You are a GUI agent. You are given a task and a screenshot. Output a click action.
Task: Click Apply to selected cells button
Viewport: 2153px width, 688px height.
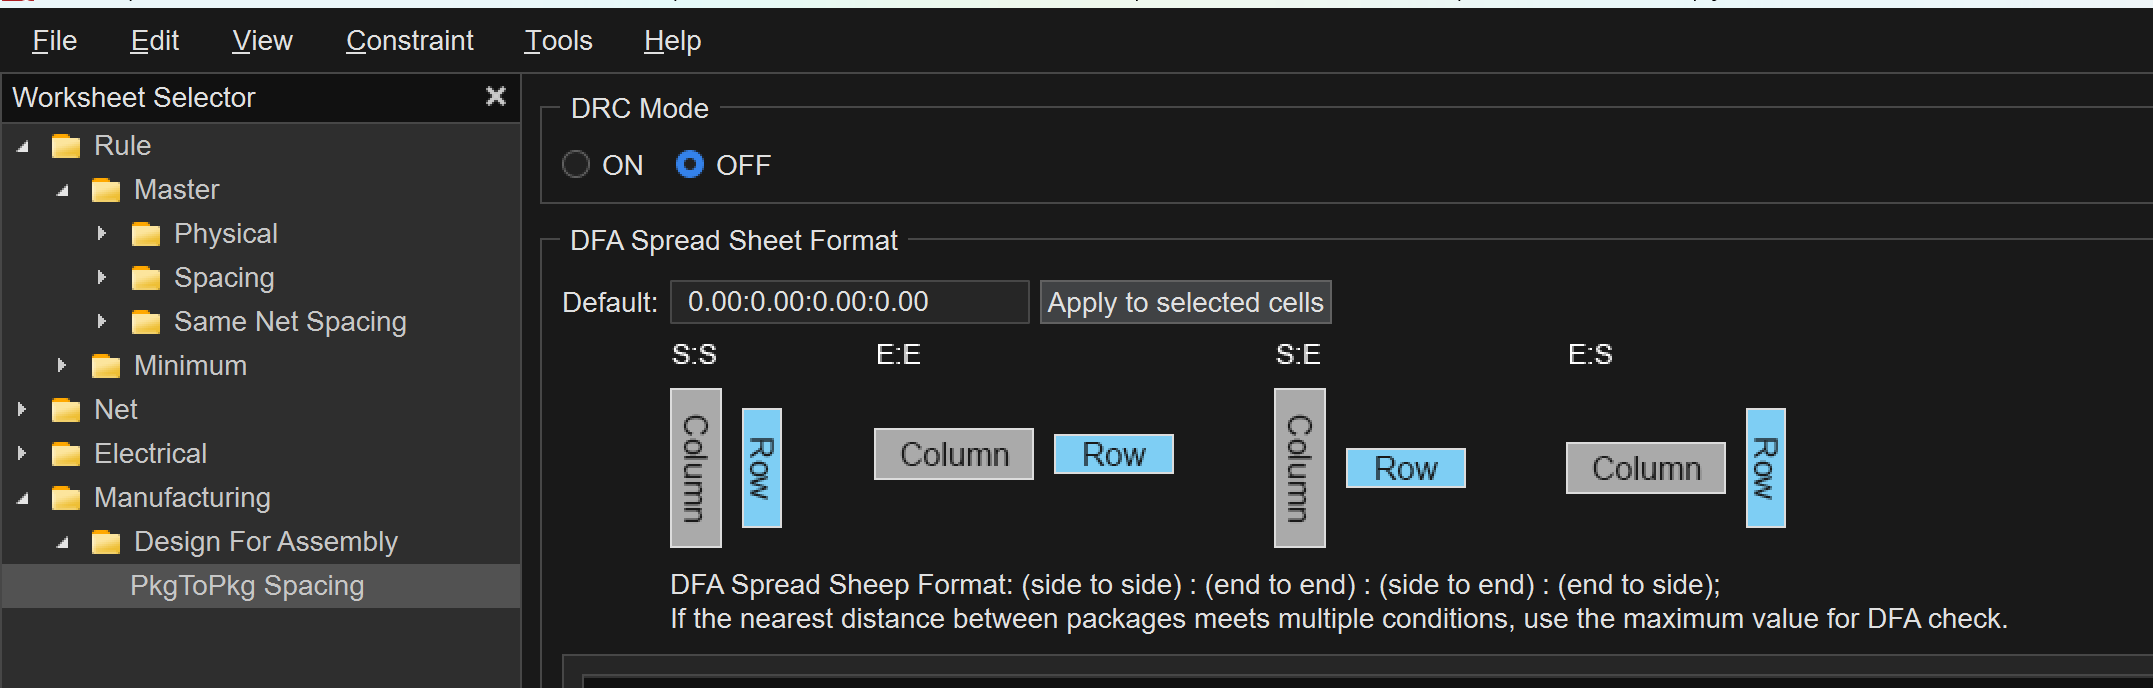pyautogui.click(x=1185, y=302)
